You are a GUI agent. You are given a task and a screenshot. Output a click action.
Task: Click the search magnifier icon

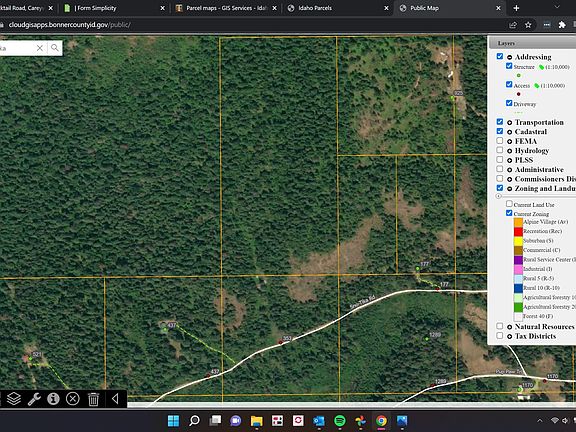click(55, 48)
